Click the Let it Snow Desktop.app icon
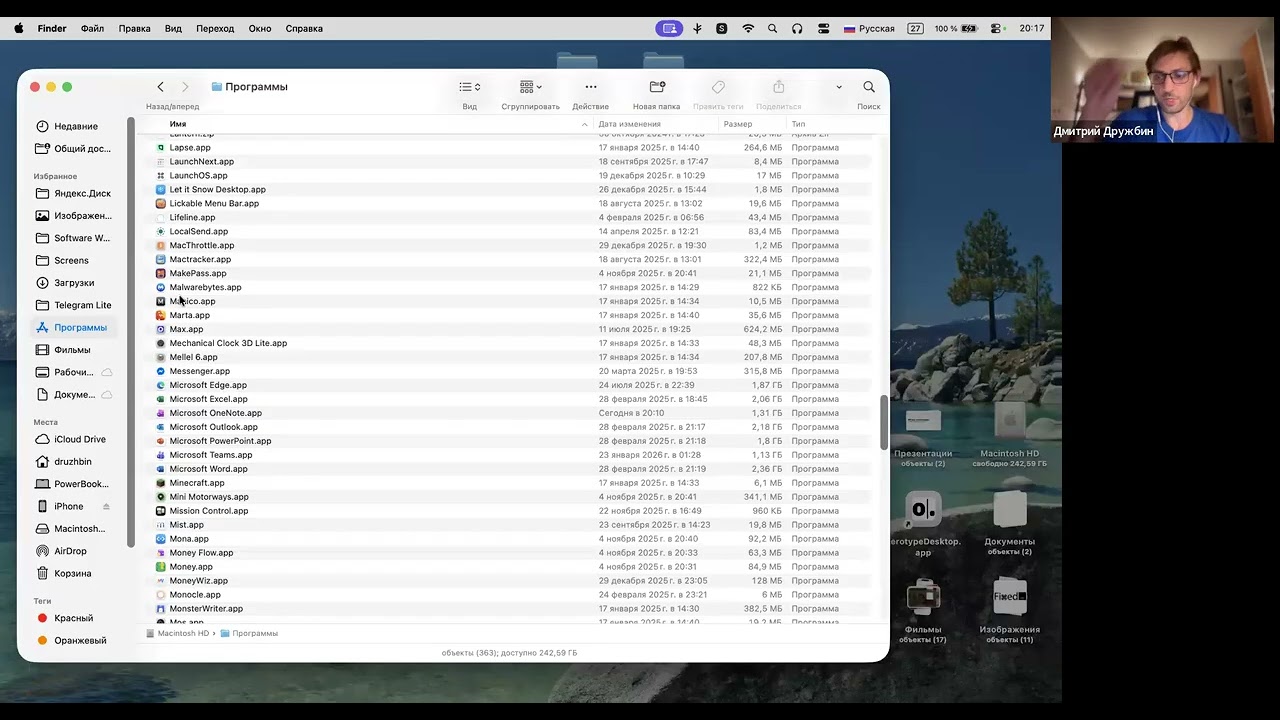The image size is (1280, 720). coord(160,189)
